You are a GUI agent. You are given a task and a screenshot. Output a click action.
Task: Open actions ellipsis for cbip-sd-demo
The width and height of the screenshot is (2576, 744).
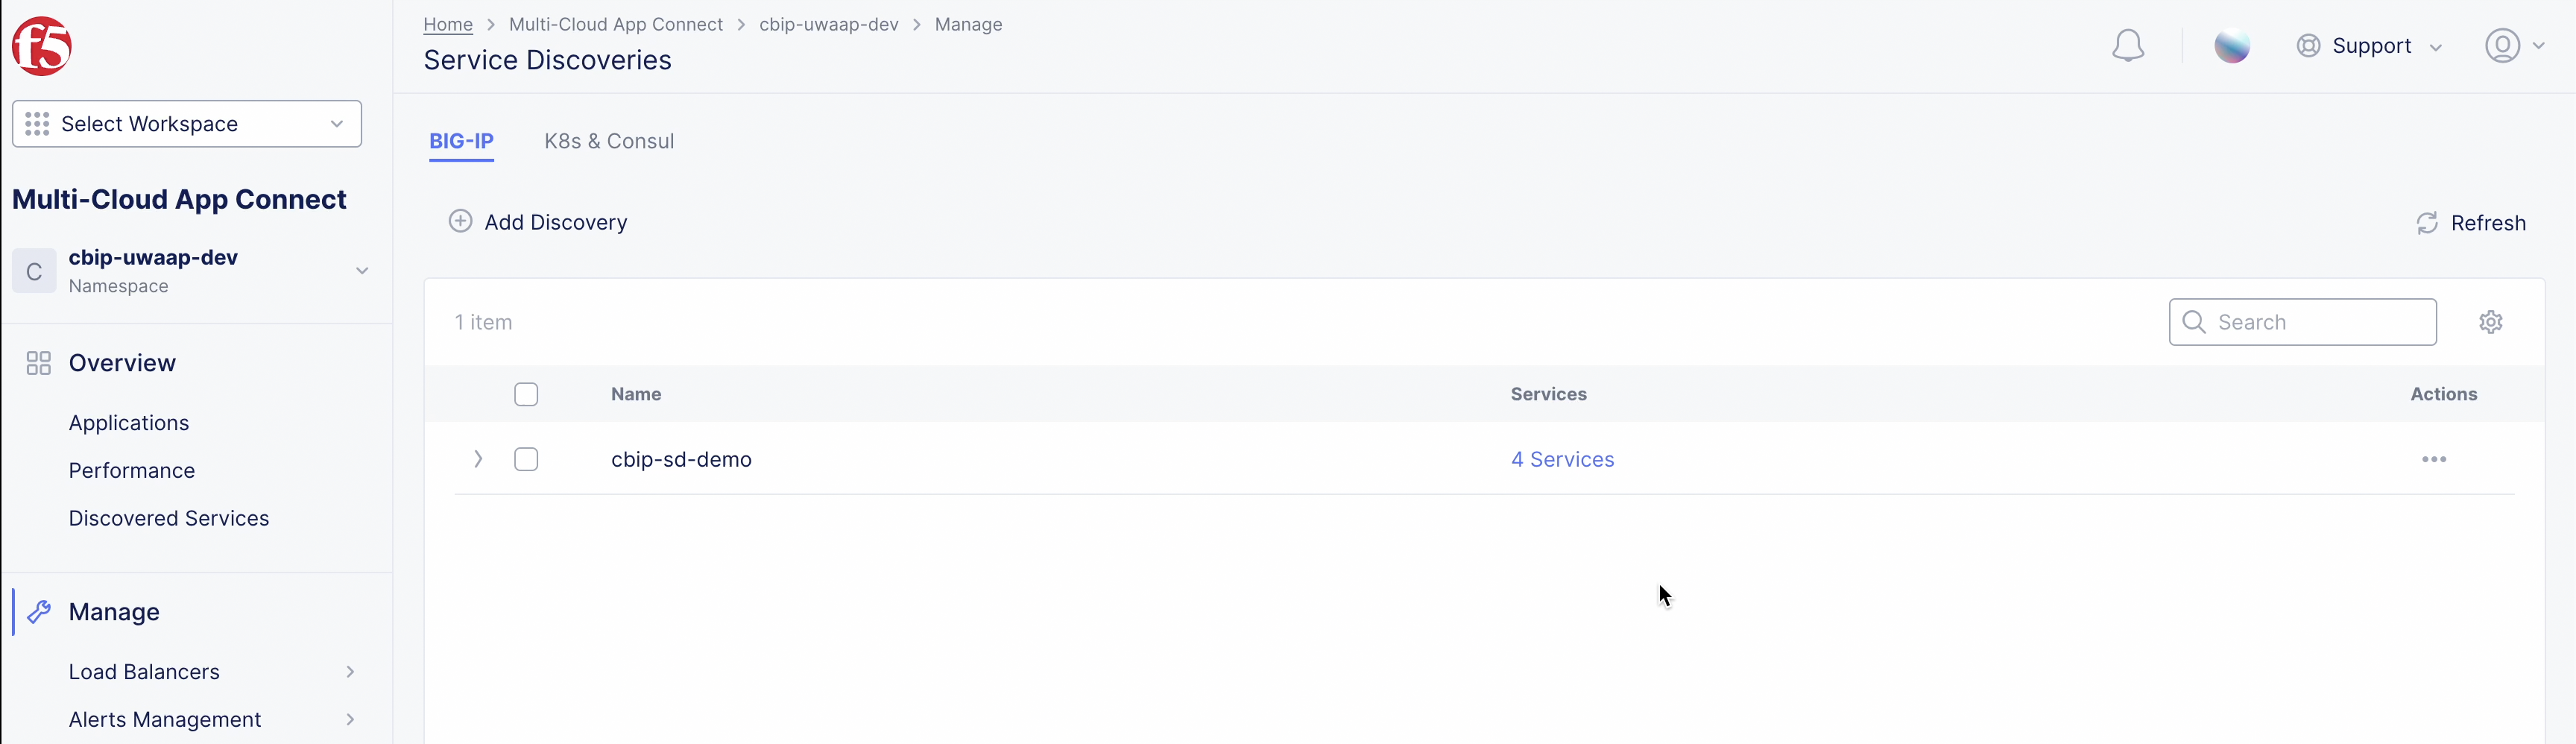2433,459
